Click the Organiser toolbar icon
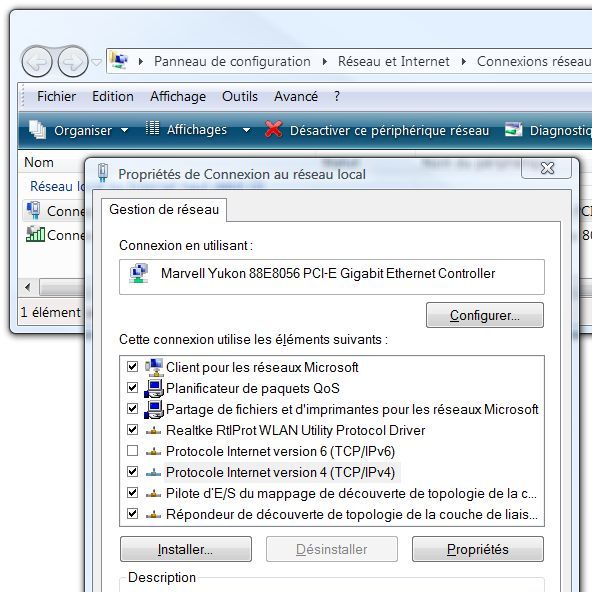This screenshot has height=592, width=592. pyautogui.click(x=37, y=130)
